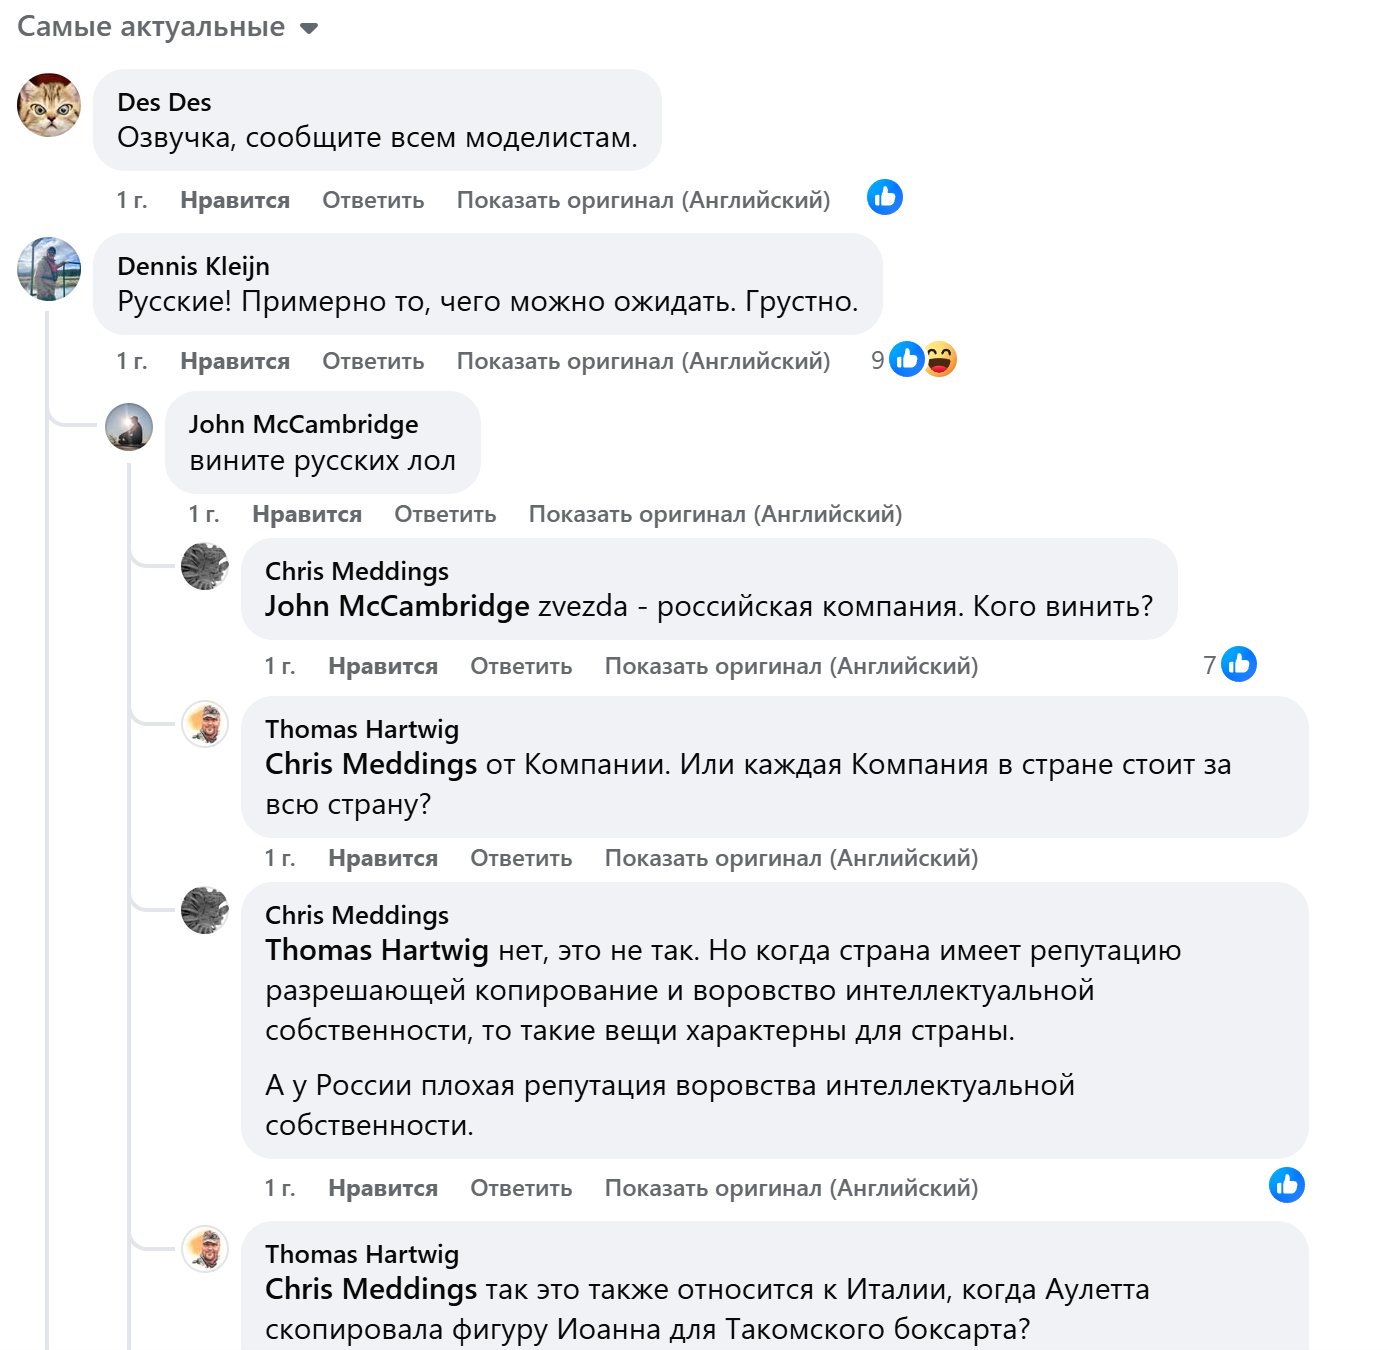This screenshot has height=1350, width=1388.
Task: Toggle 'Нравится' on John McCambridge's reply
Action: click(307, 514)
